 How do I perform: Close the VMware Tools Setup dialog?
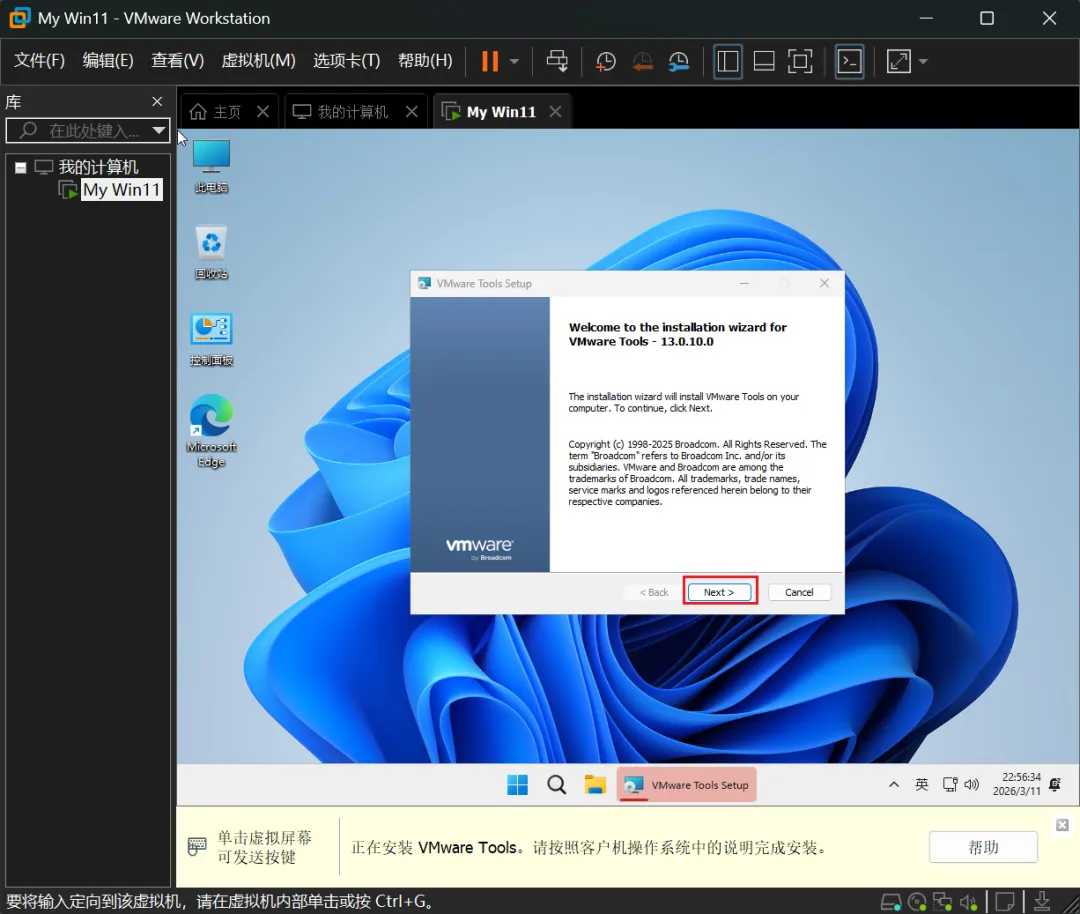point(824,283)
